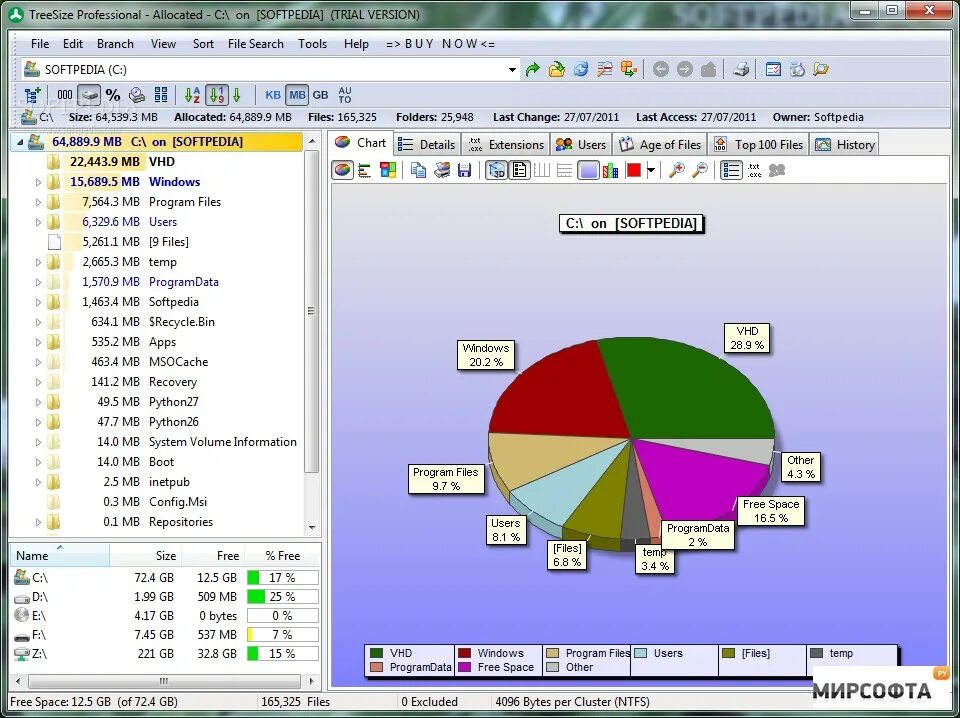Image resolution: width=960 pixels, height=718 pixels.
Task: Pick the red chart color swatch
Action: click(x=633, y=170)
